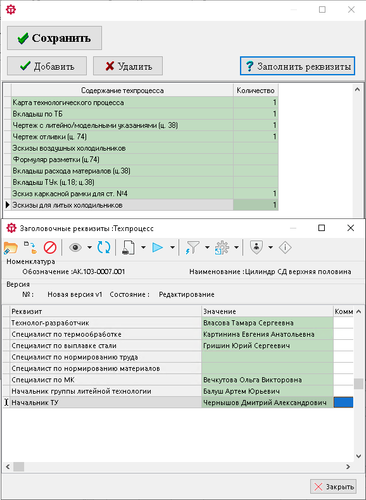
Task: Expand dropdown next to filter funnel
Action: [x=207, y=248]
